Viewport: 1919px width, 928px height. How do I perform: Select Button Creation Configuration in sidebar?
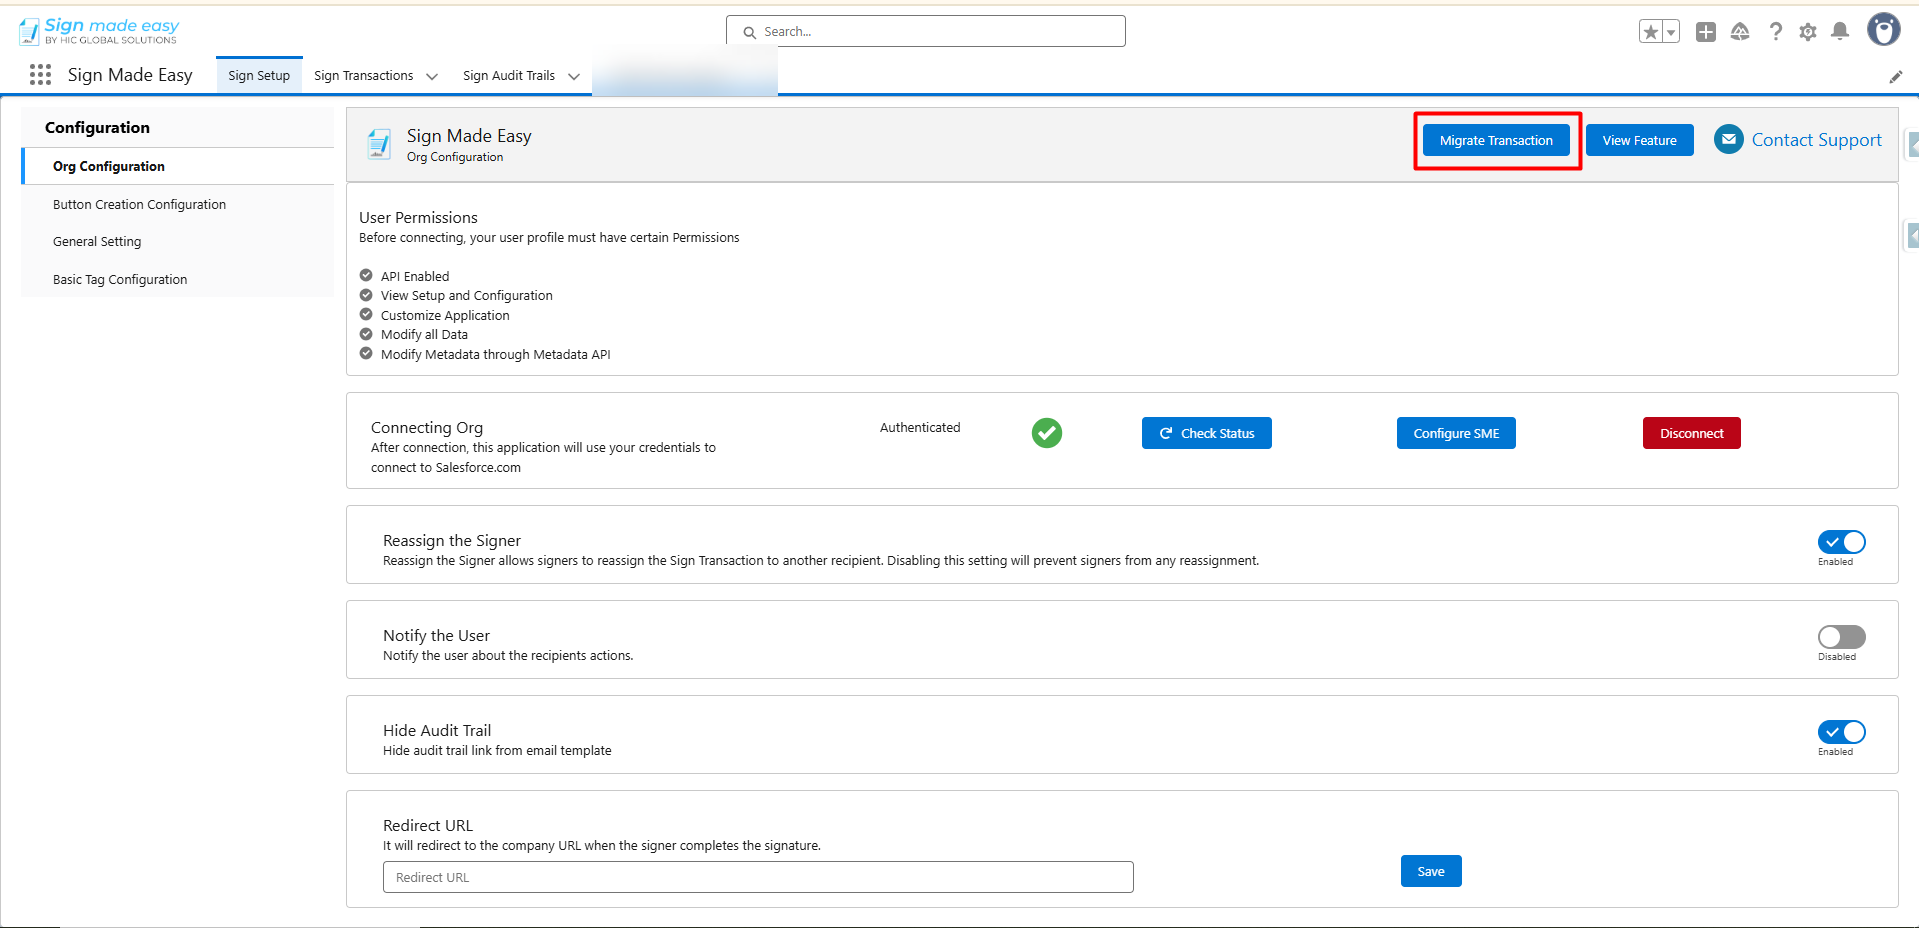point(139,204)
